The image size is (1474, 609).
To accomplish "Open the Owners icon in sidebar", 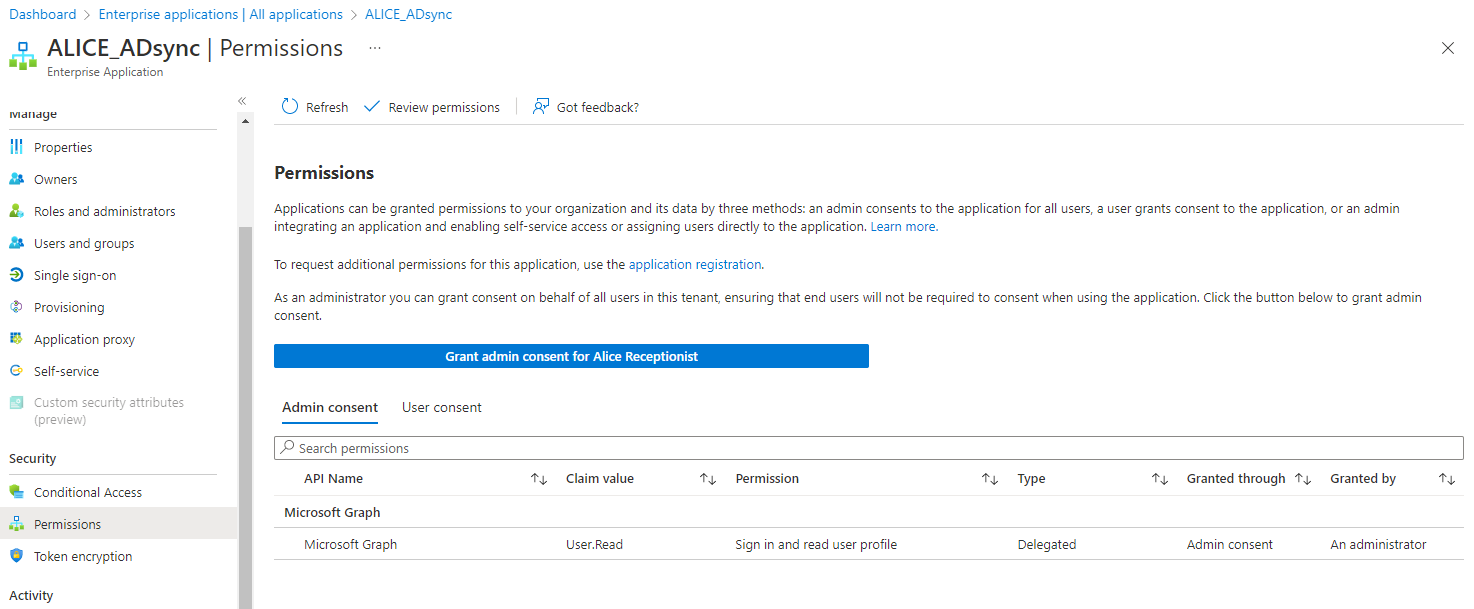I will pyautogui.click(x=16, y=179).
